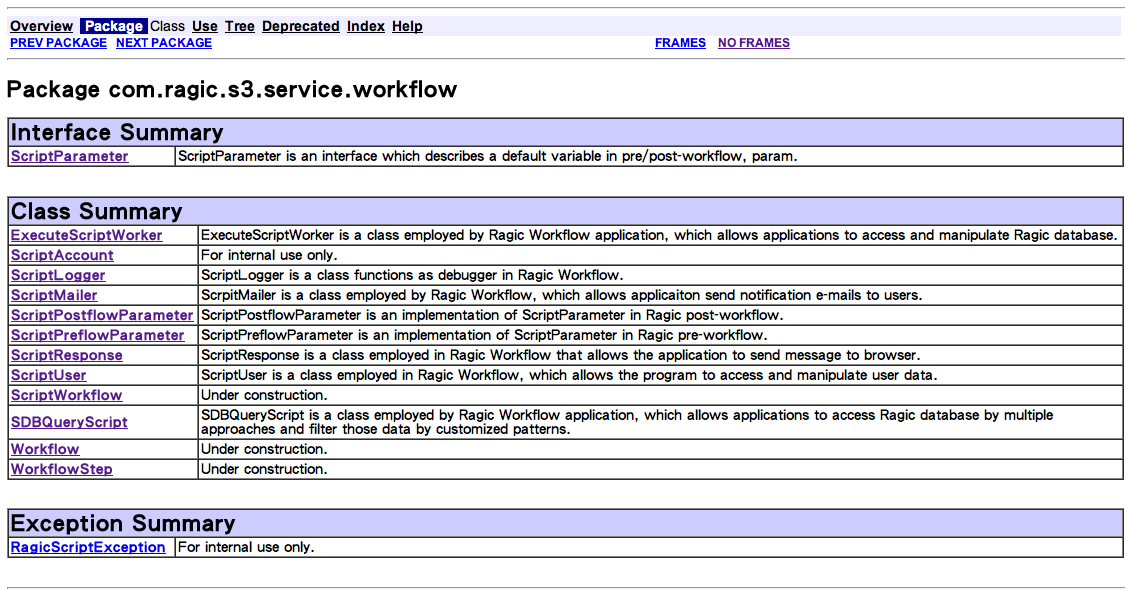Click the ScriptMailer class link
The width and height of the screenshot is (1129, 589).
[54, 295]
